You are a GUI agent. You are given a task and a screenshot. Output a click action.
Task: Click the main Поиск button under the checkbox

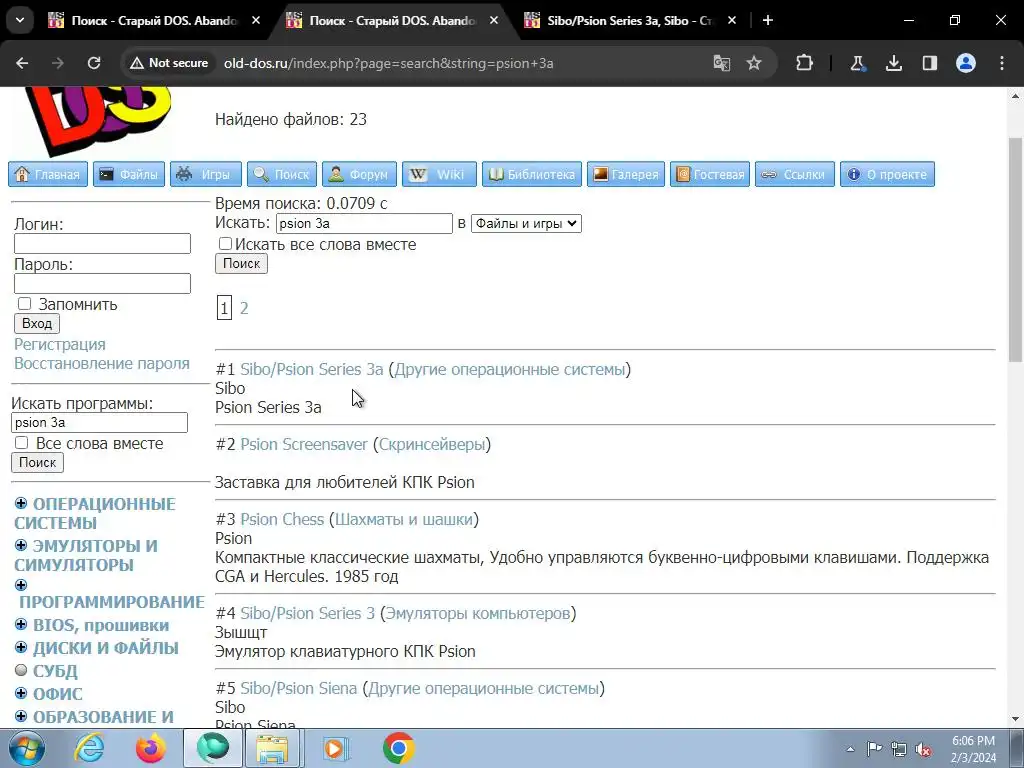(x=242, y=264)
